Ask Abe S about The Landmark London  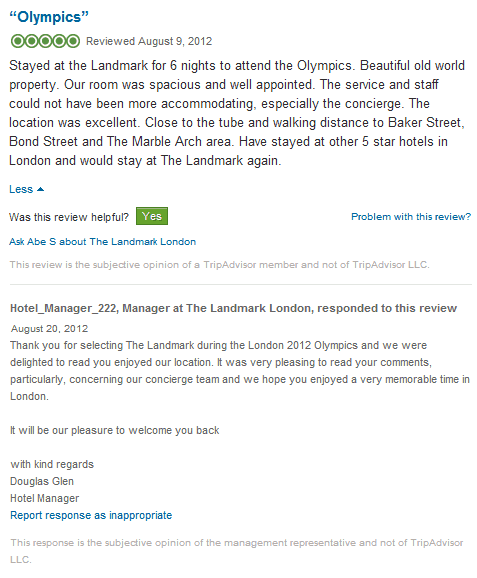click(102, 241)
